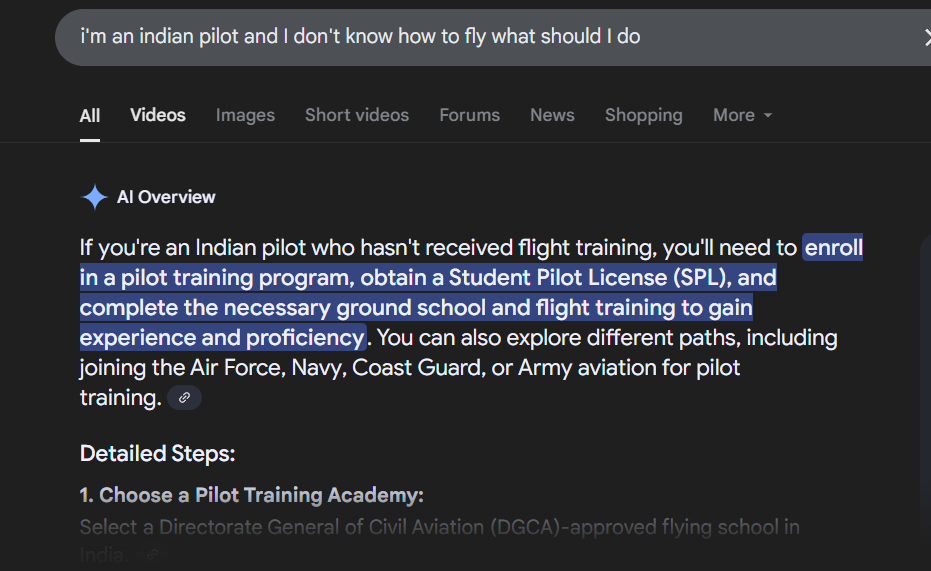Select the All results tab
This screenshot has height=571, width=931.
(x=90, y=116)
